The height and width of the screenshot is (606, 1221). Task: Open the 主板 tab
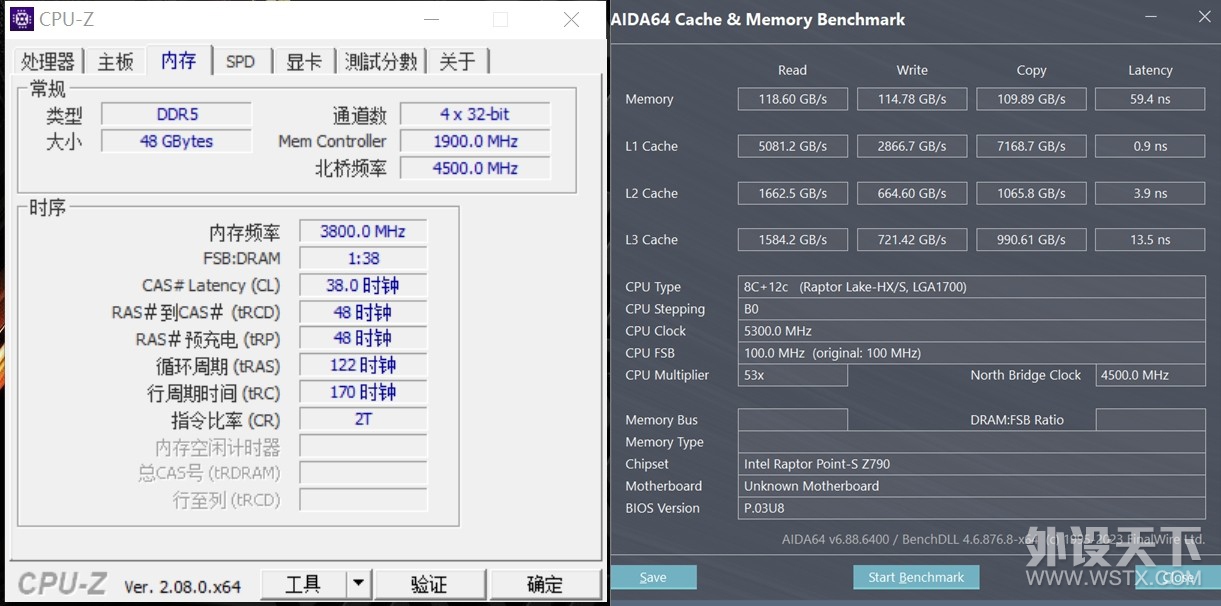[116, 61]
